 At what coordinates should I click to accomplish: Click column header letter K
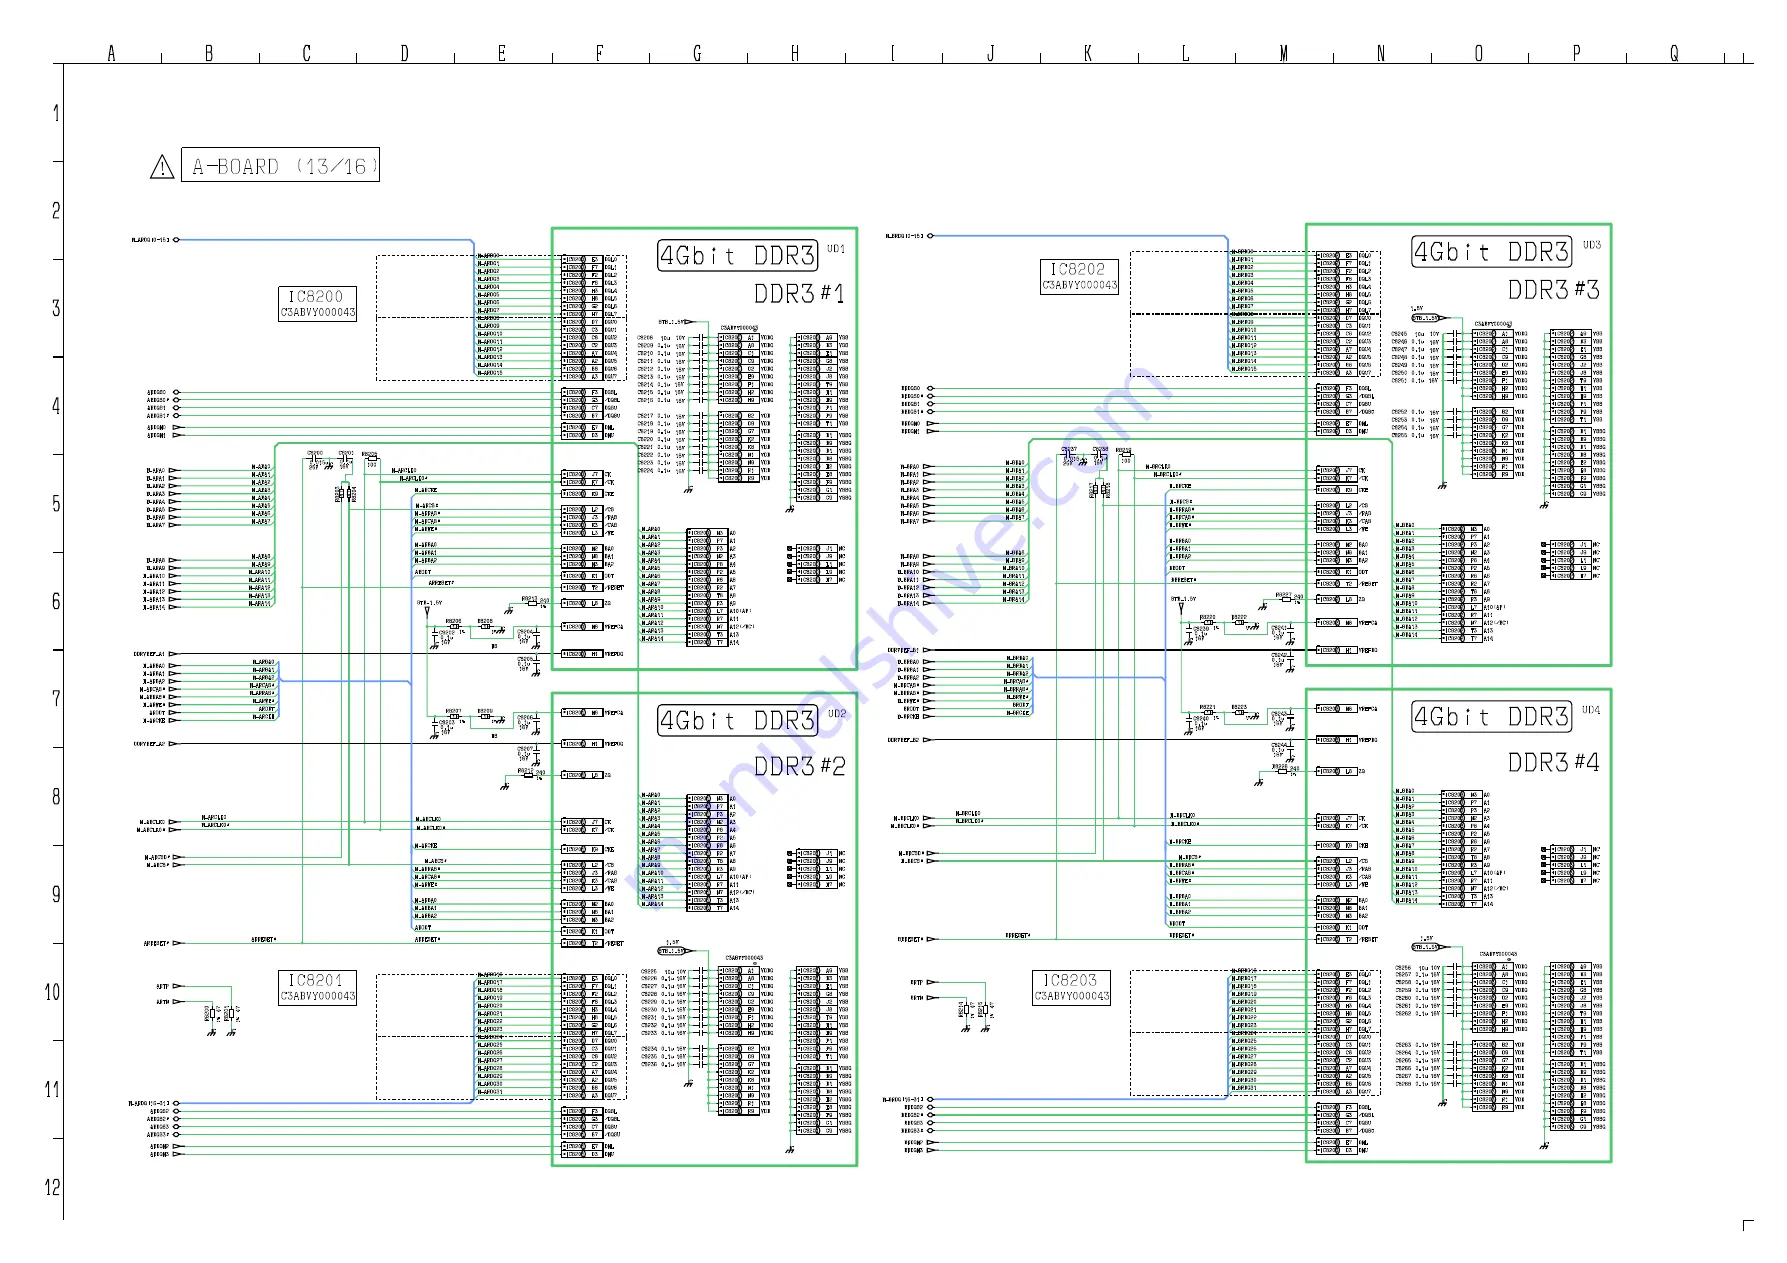pyautogui.click(x=1088, y=54)
